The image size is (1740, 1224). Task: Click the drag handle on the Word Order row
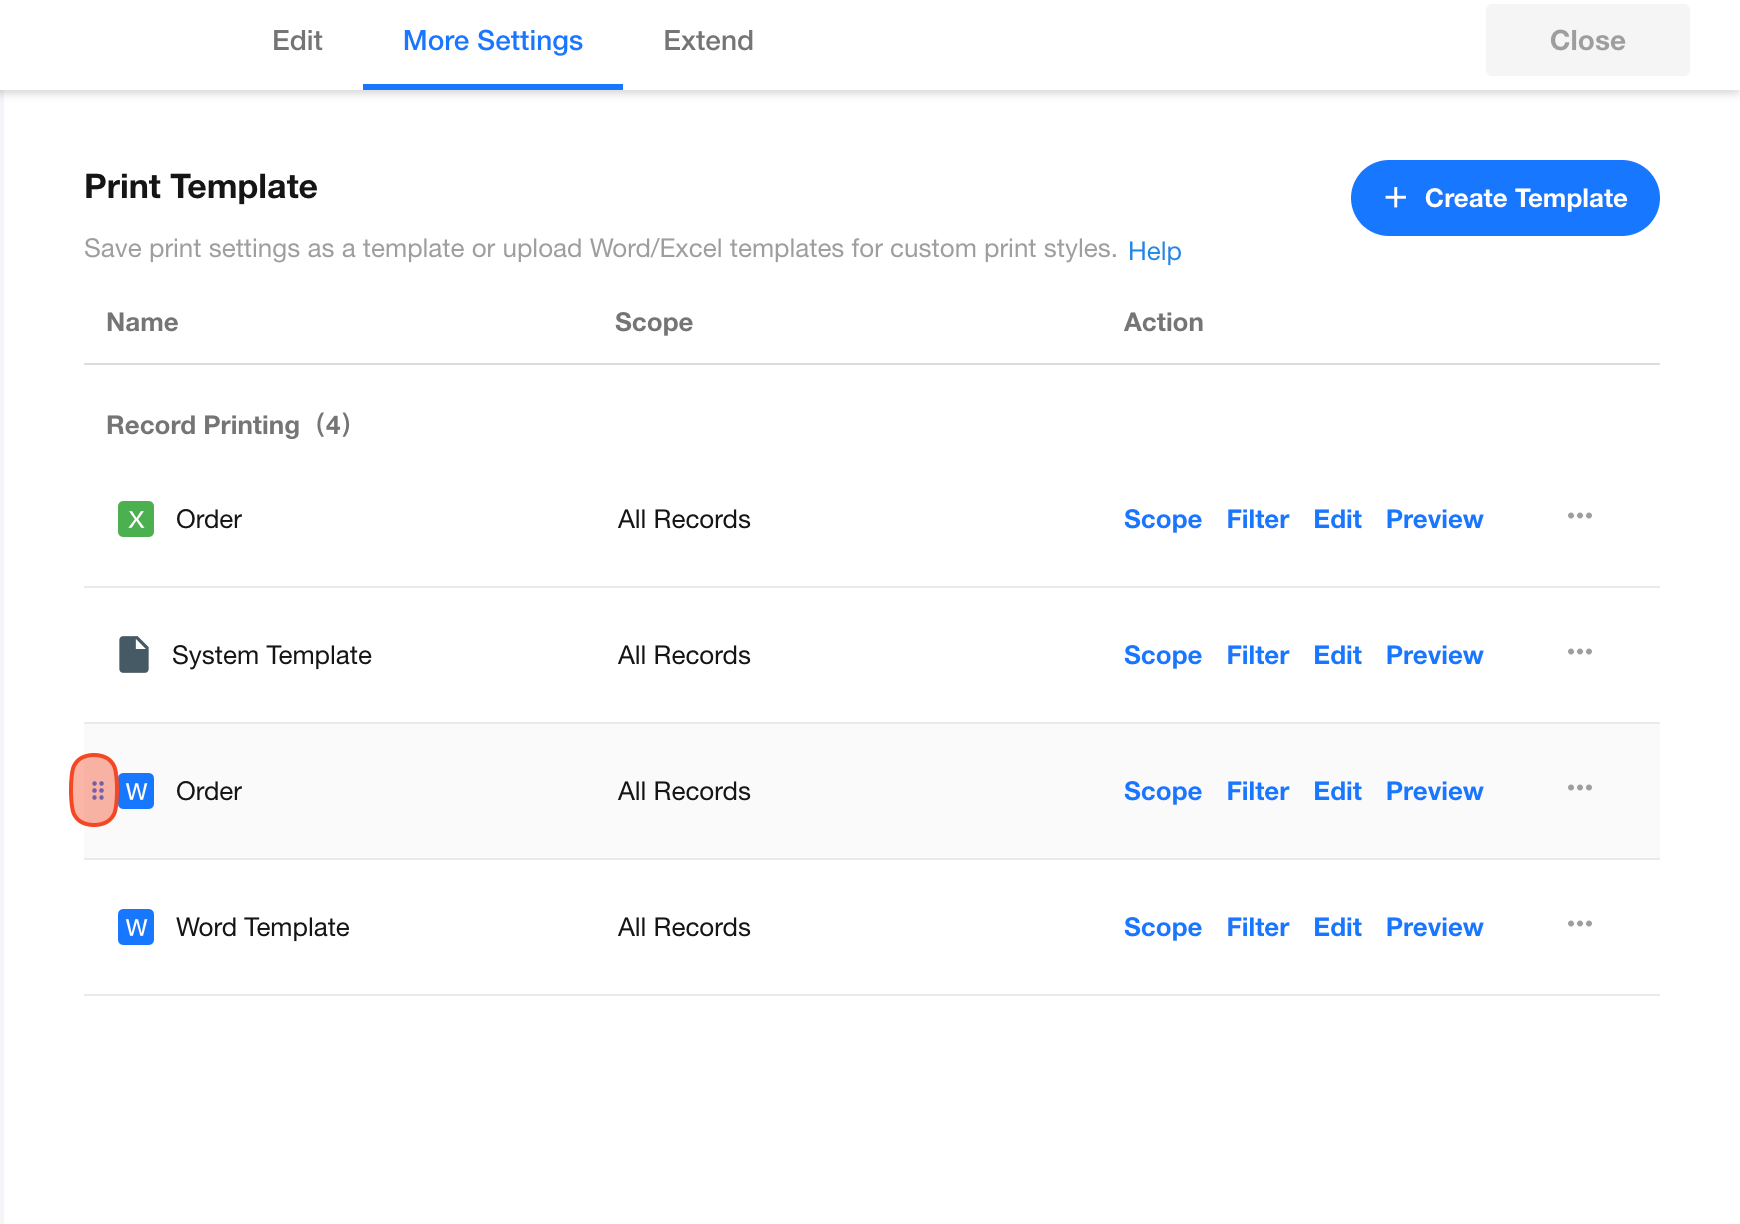(x=97, y=791)
